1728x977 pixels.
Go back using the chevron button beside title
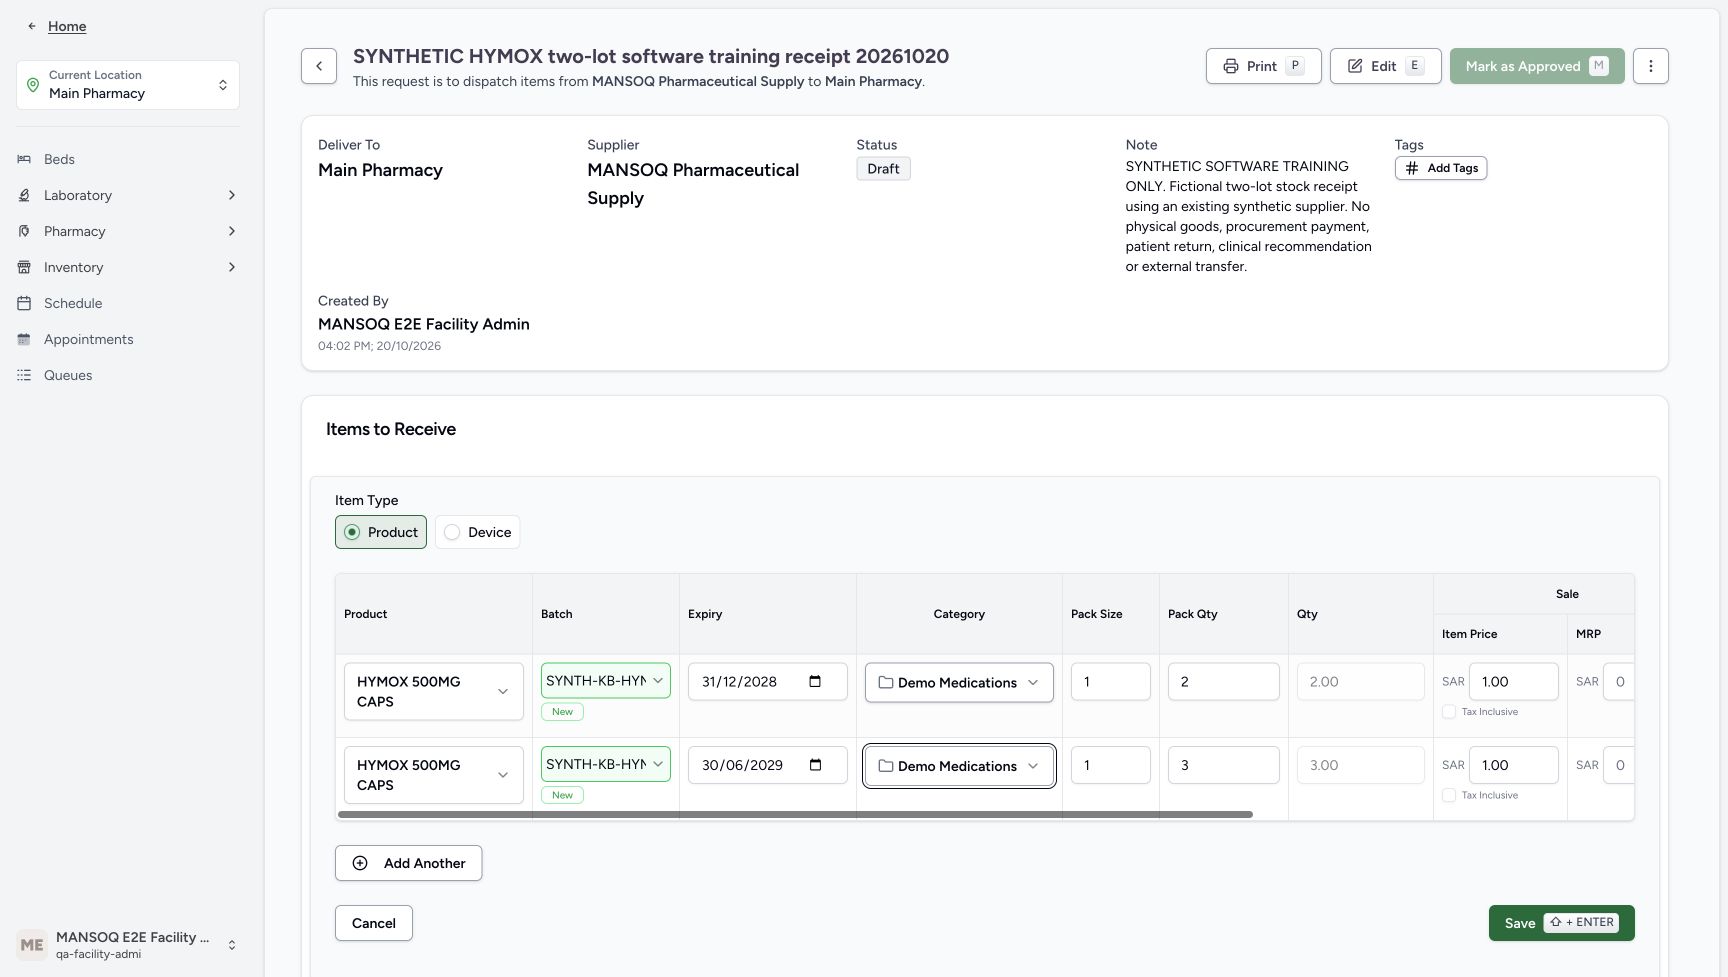click(319, 66)
